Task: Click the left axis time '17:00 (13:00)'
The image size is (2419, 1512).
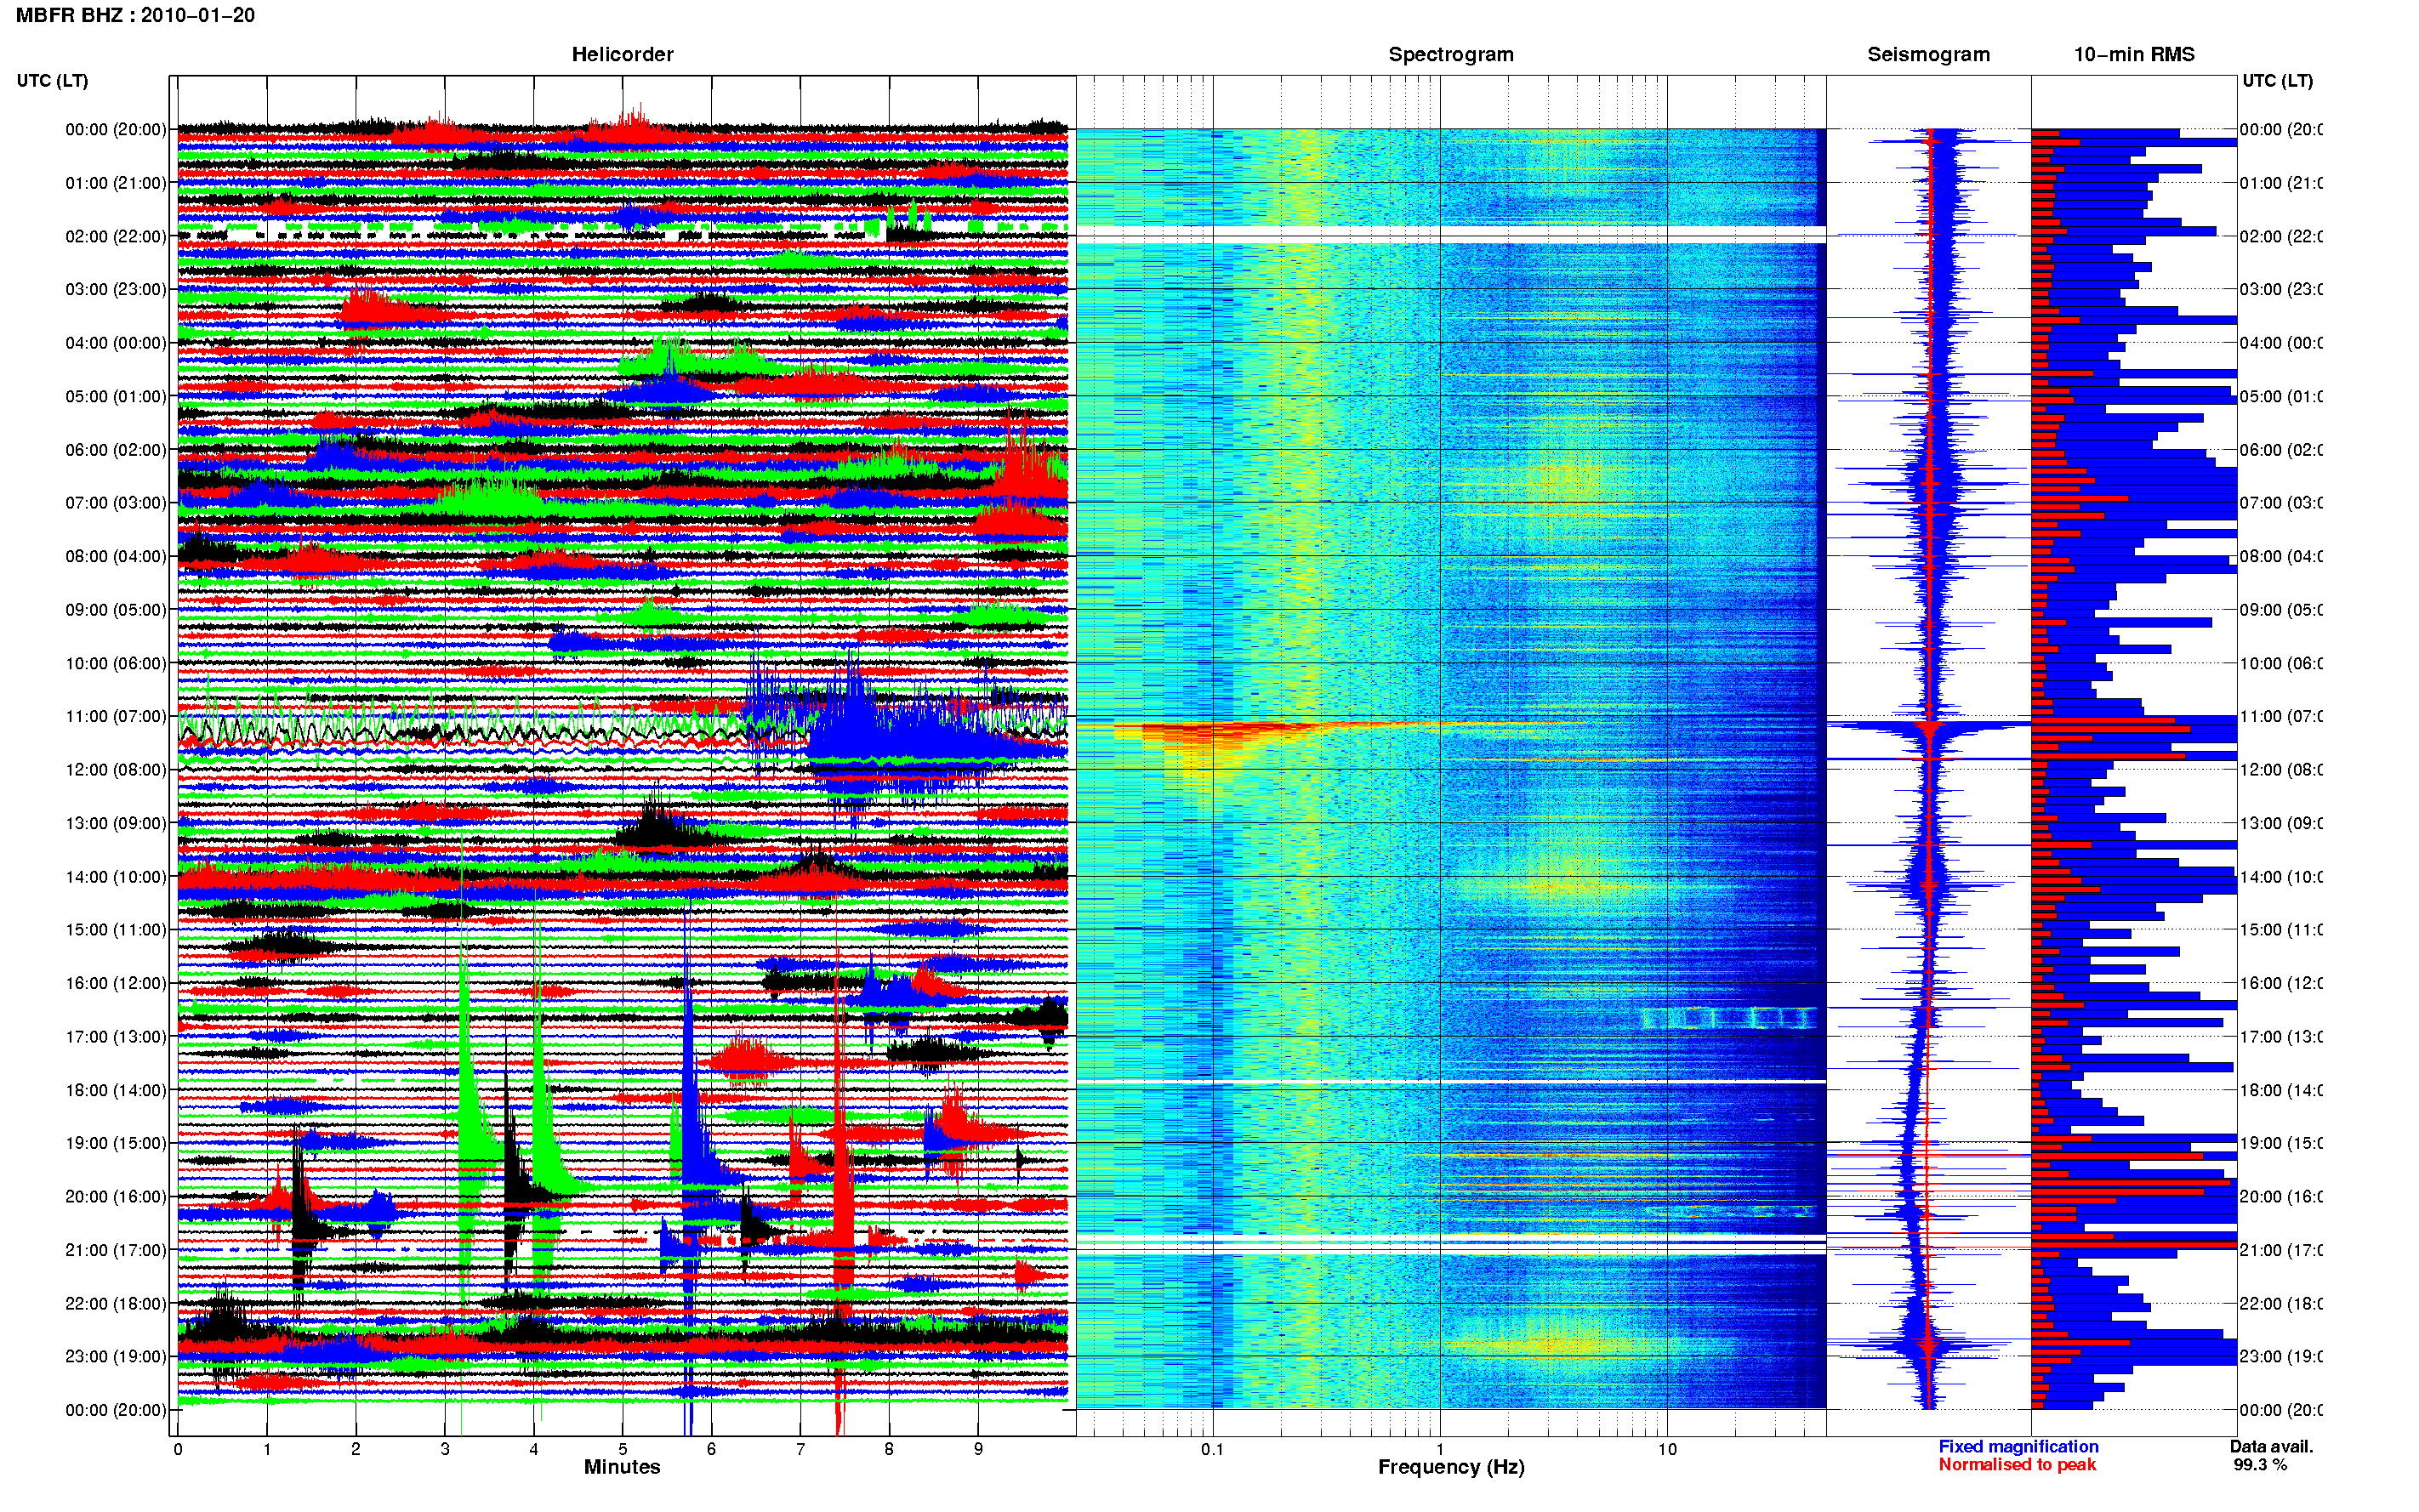Action: (116, 1037)
